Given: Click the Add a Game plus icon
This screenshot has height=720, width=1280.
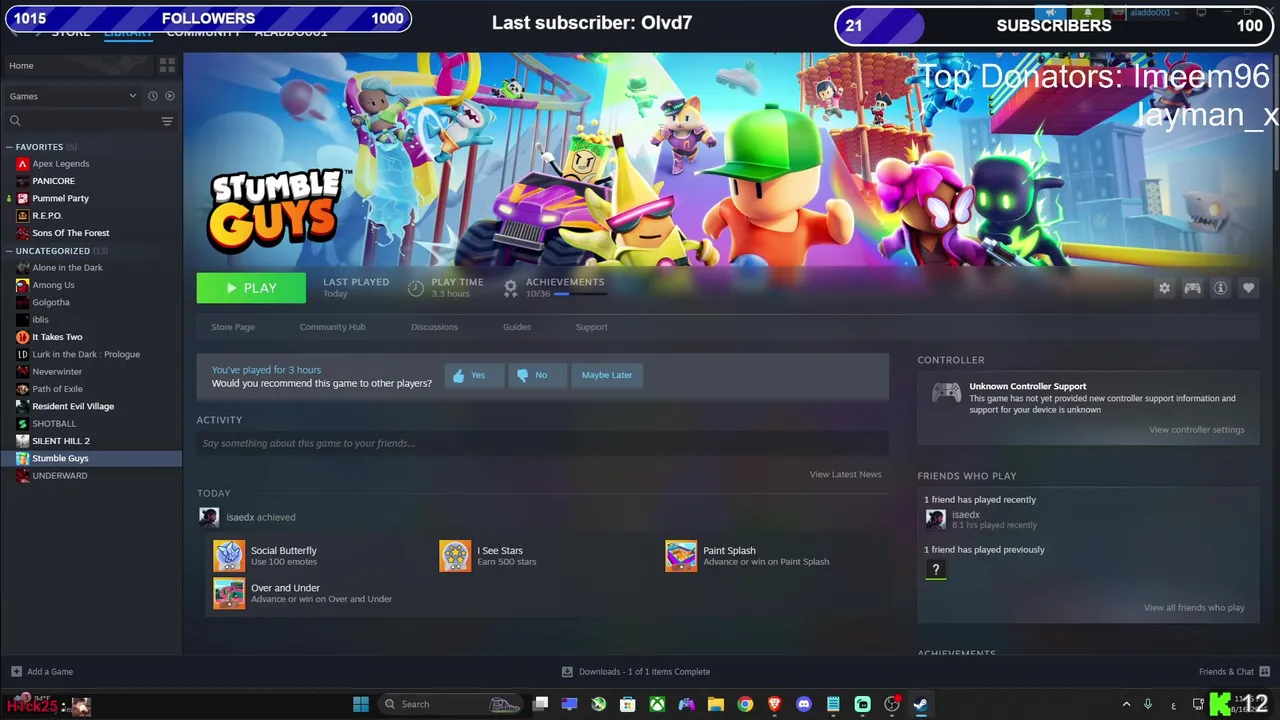Looking at the screenshot, I should tap(16, 672).
